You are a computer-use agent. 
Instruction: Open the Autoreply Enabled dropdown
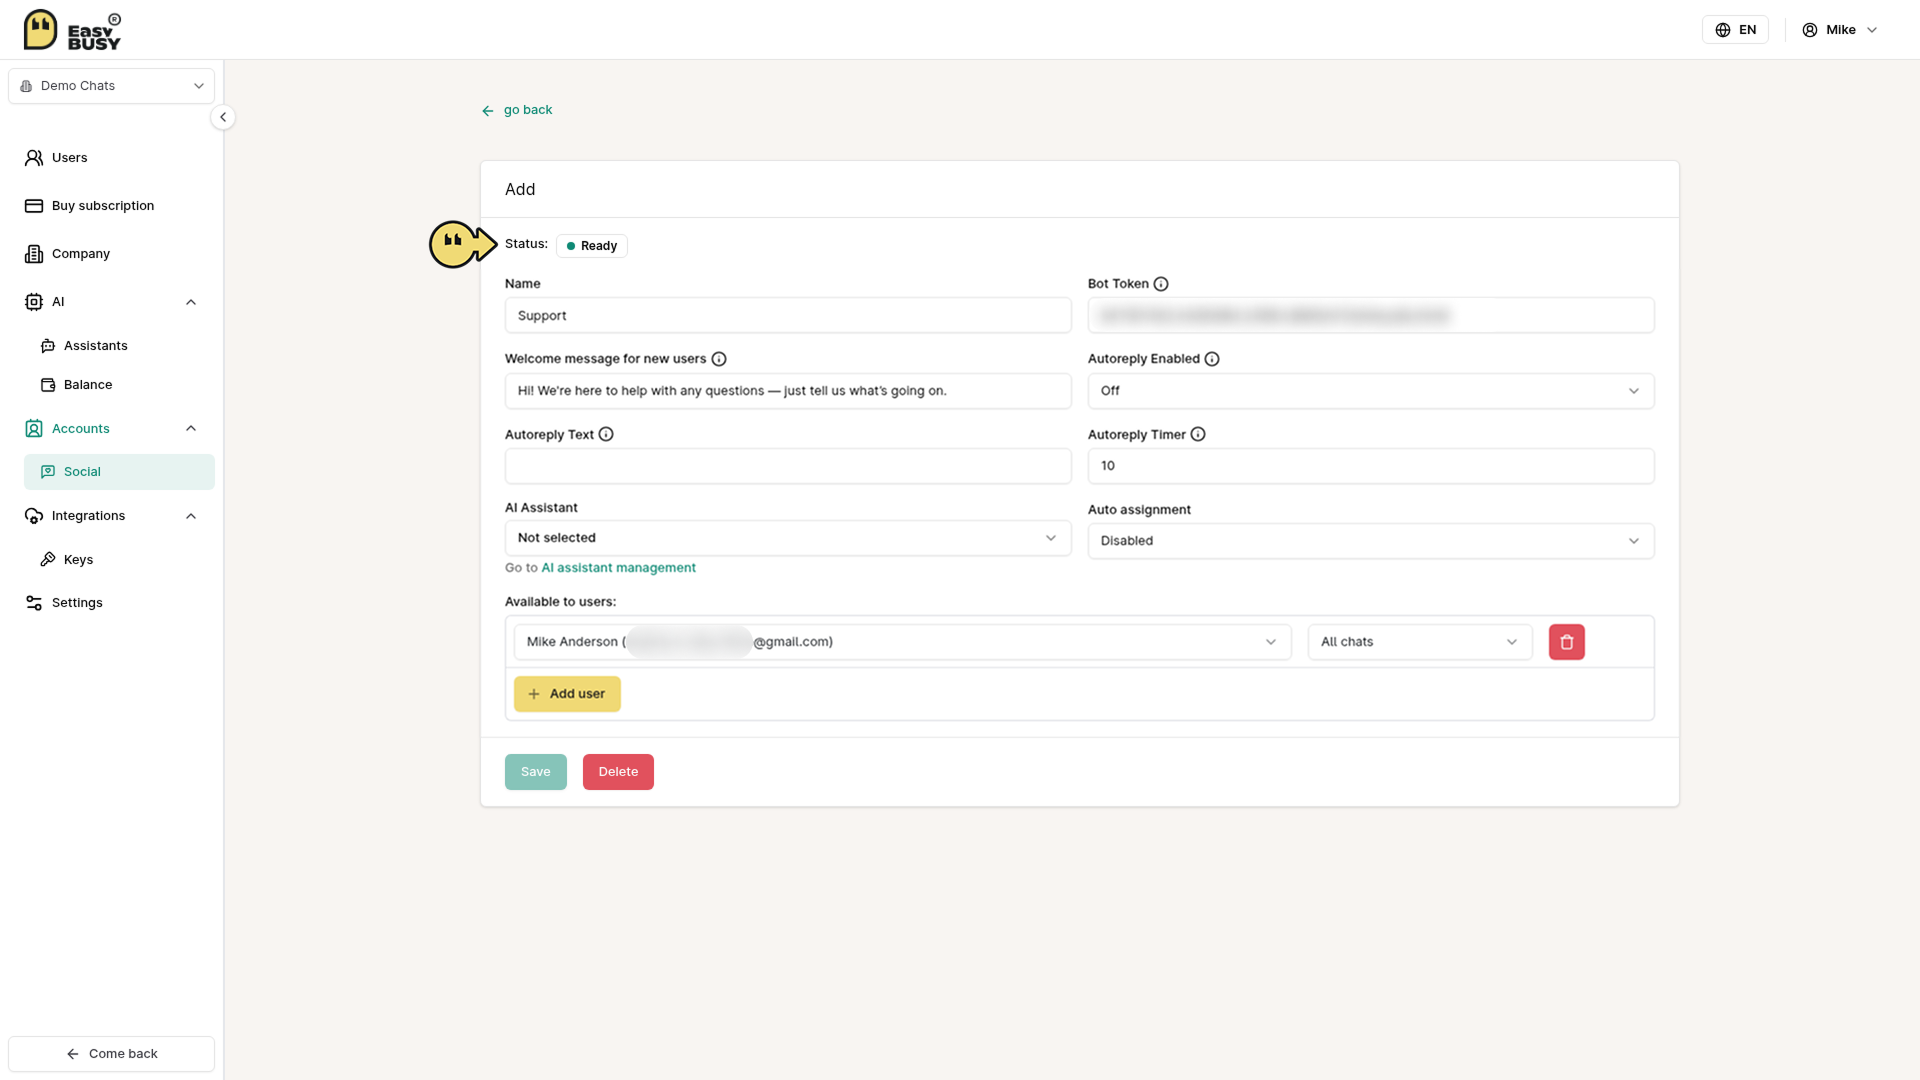pos(1370,391)
